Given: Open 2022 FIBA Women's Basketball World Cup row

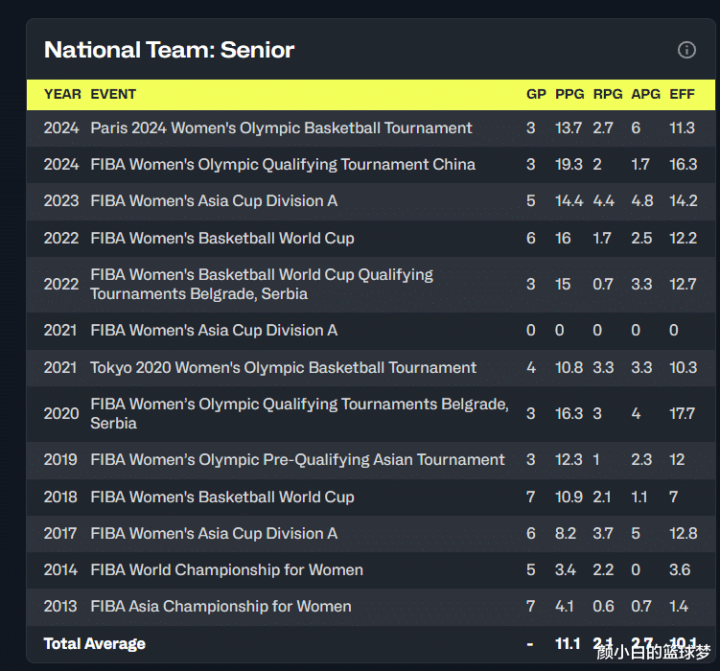Looking at the screenshot, I should click(x=222, y=238).
